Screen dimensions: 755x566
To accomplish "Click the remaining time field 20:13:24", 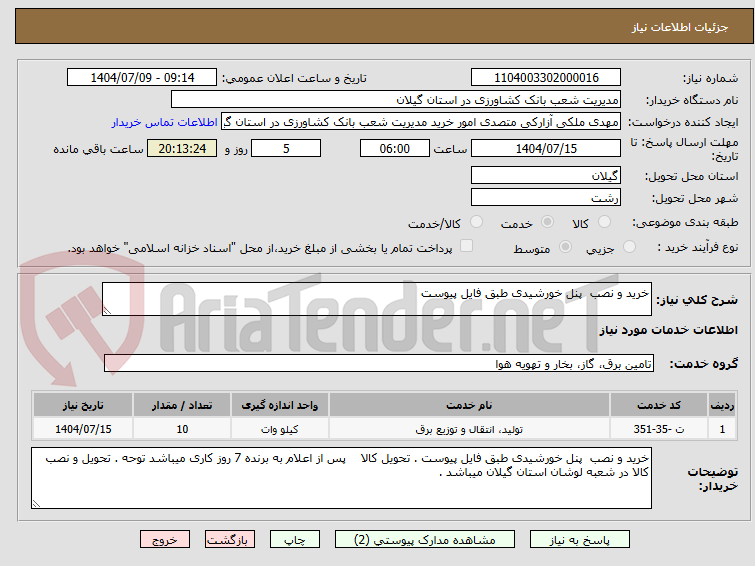I will tap(182, 148).
